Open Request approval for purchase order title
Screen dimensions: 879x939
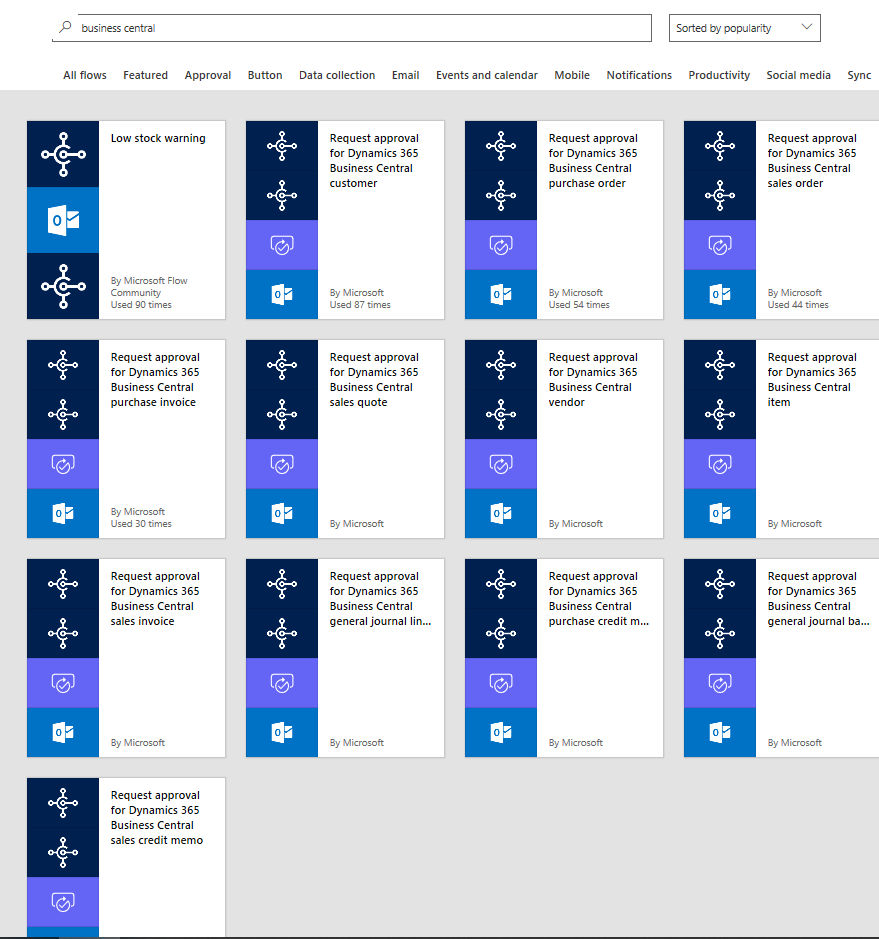pyautogui.click(x=593, y=160)
